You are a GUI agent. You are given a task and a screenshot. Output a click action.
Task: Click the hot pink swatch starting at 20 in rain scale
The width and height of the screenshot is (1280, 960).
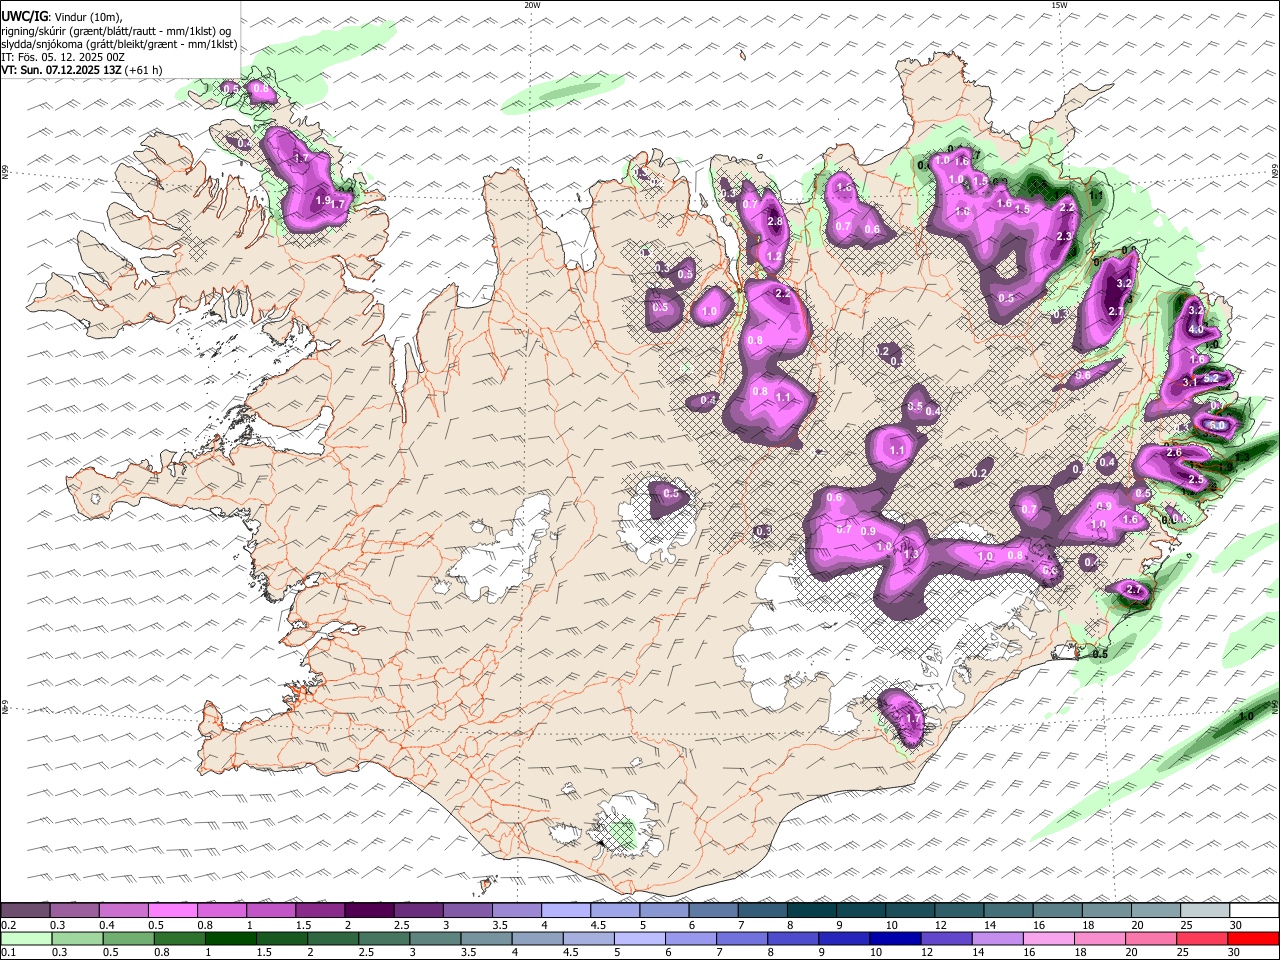click(x=1150, y=939)
